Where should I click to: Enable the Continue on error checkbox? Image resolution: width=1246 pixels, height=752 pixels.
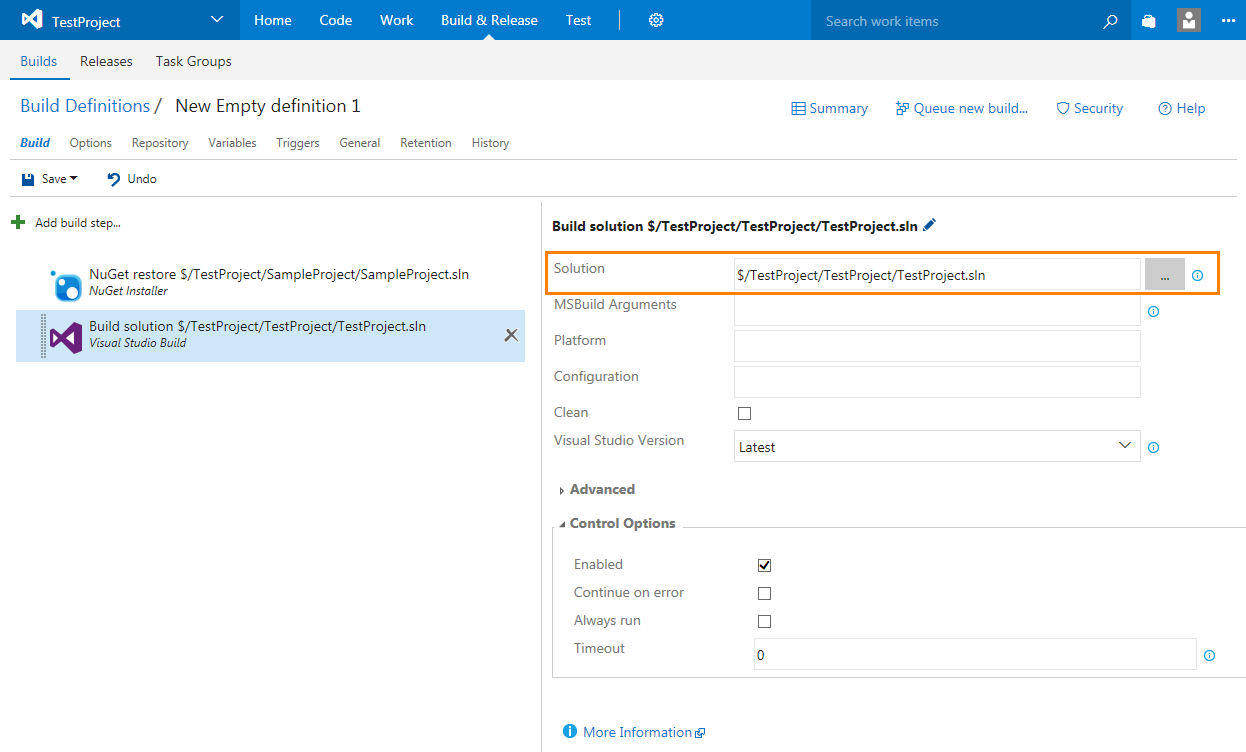click(764, 593)
